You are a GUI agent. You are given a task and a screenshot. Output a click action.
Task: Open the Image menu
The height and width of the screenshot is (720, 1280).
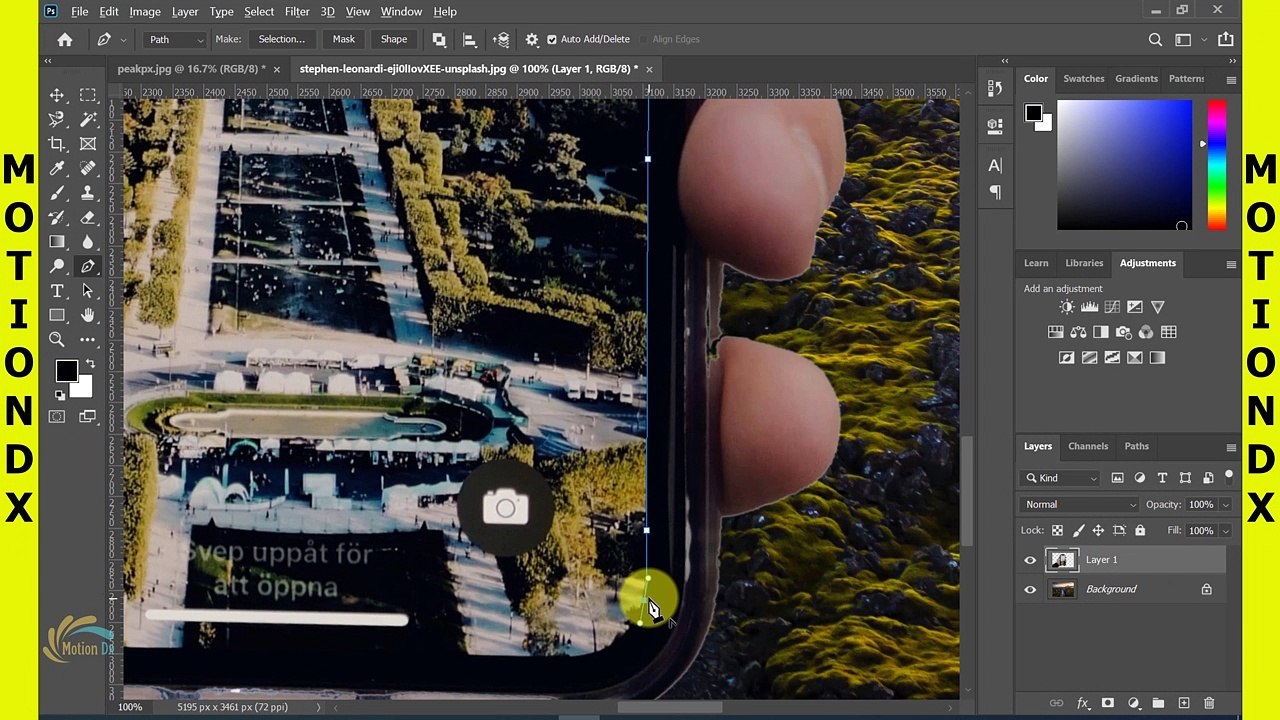tap(145, 11)
